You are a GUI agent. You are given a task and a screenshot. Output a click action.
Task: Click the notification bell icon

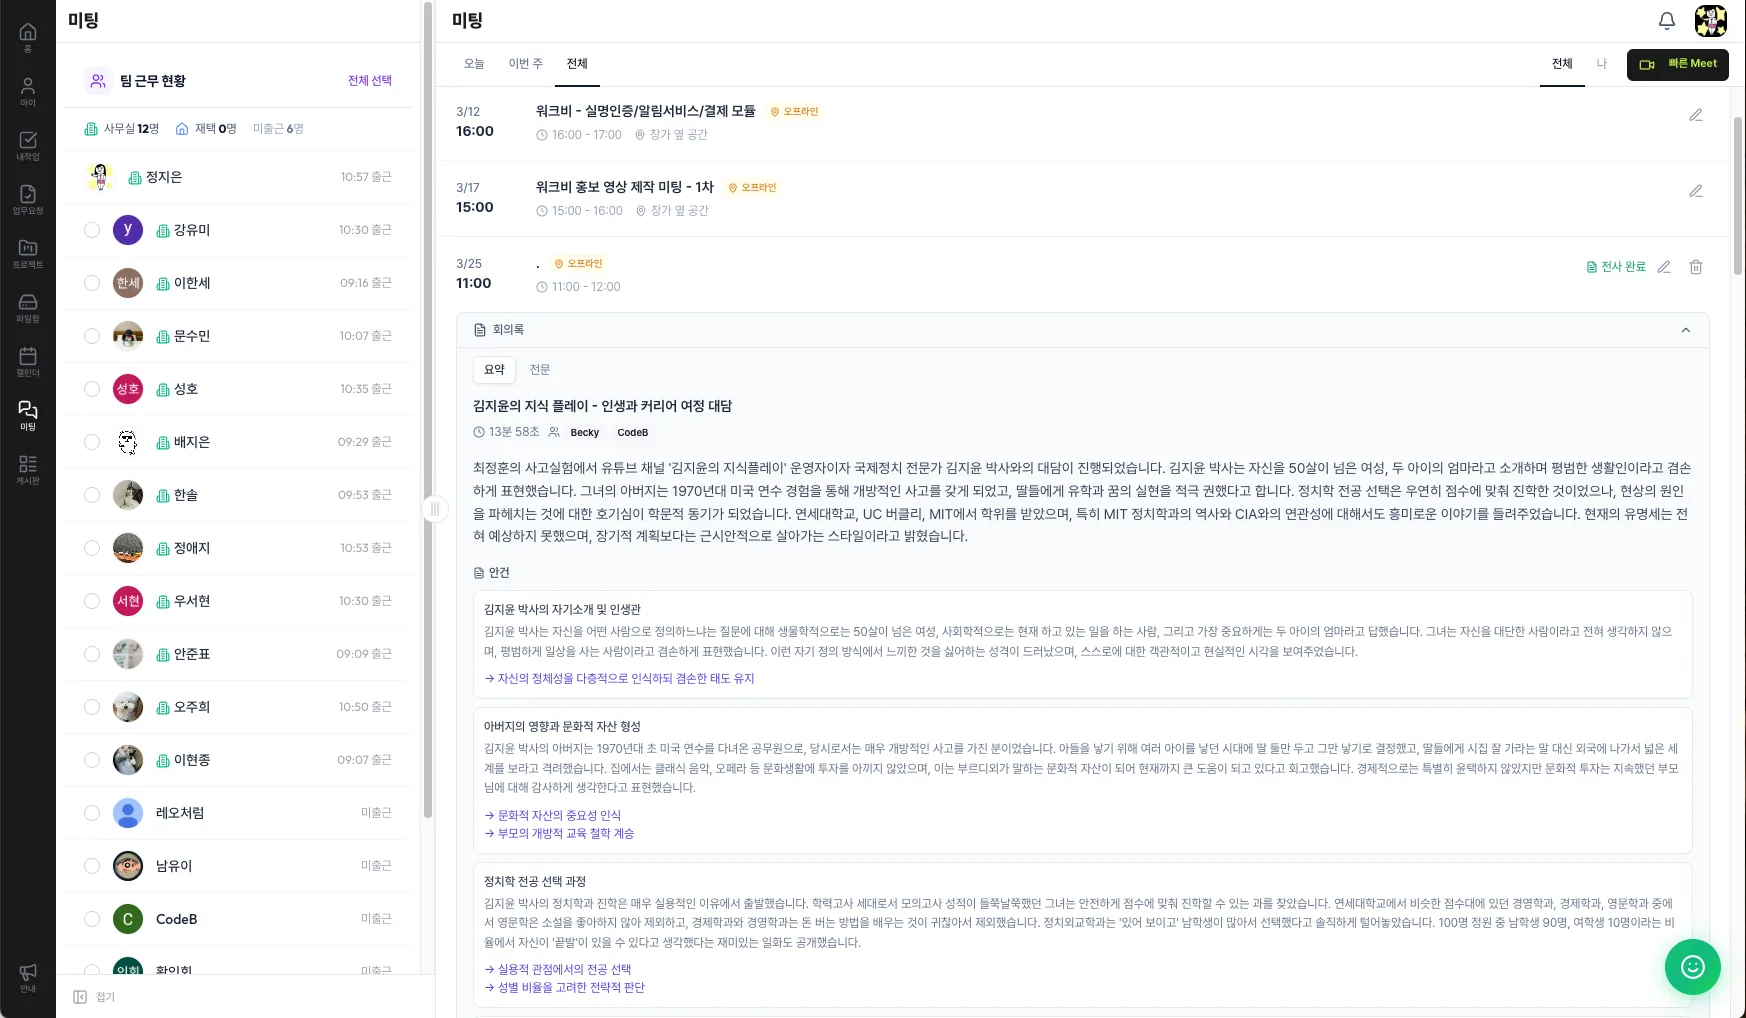[x=1667, y=20]
